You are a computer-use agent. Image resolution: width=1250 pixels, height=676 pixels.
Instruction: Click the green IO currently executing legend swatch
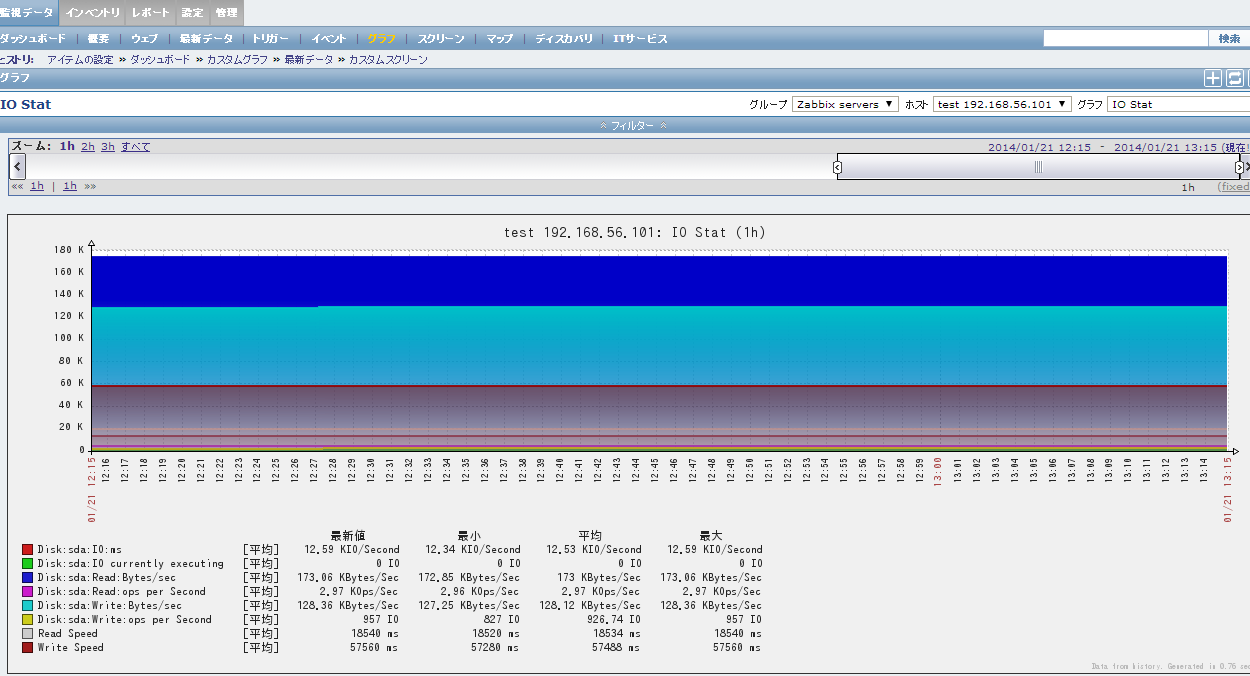coord(28,564)
